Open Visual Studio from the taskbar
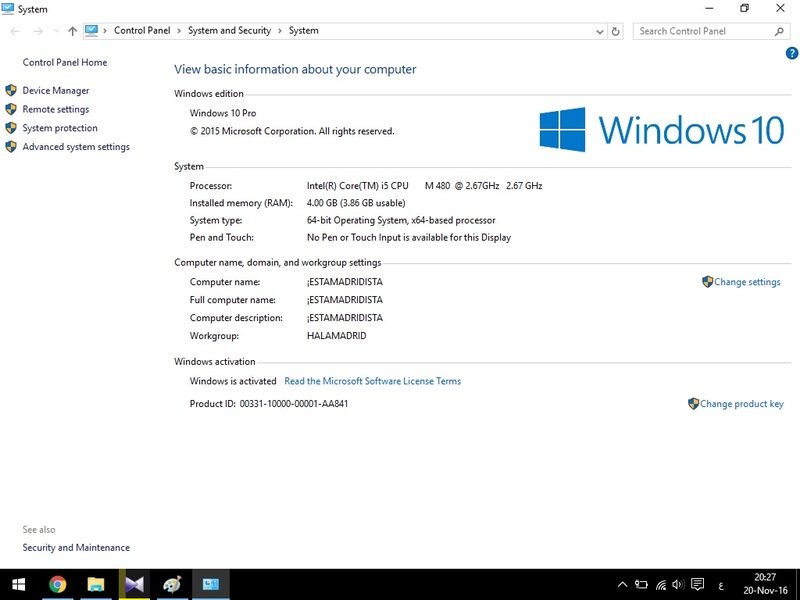Image resolution: width=800 pixels, height=600 pixels. (134, 585)
